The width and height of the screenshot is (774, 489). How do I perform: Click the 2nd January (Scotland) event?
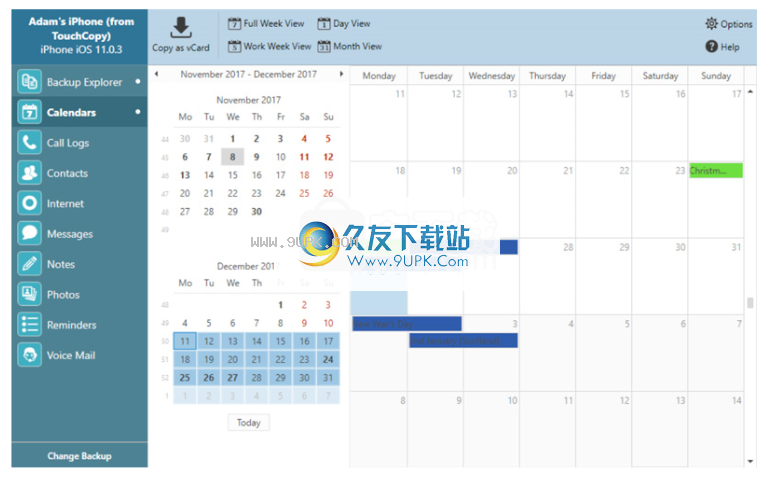tap(464, 340)
